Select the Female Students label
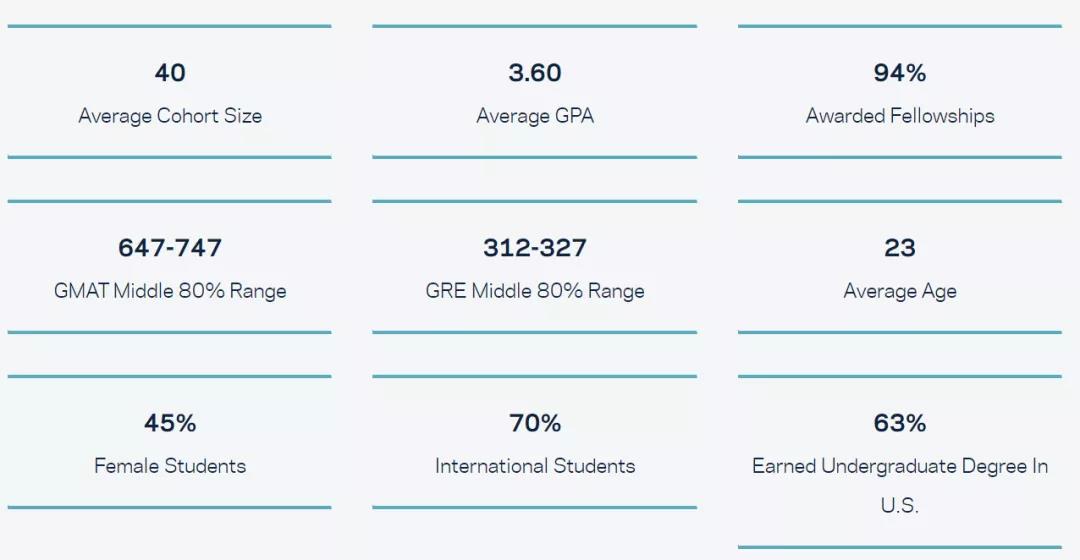 coord(170,466)
